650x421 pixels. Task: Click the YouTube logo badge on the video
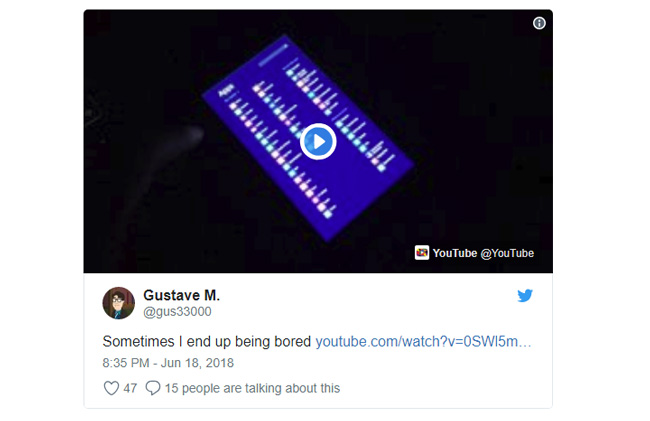(x=422, y=253)
